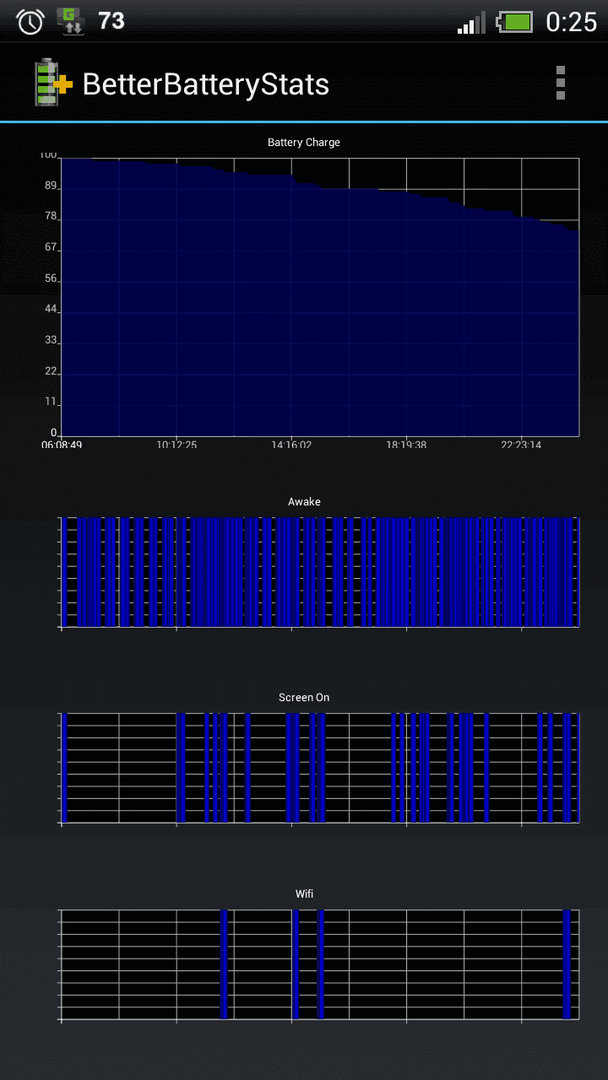
Task: Select the Screen On graph title
Action: (x=304, y=698)
